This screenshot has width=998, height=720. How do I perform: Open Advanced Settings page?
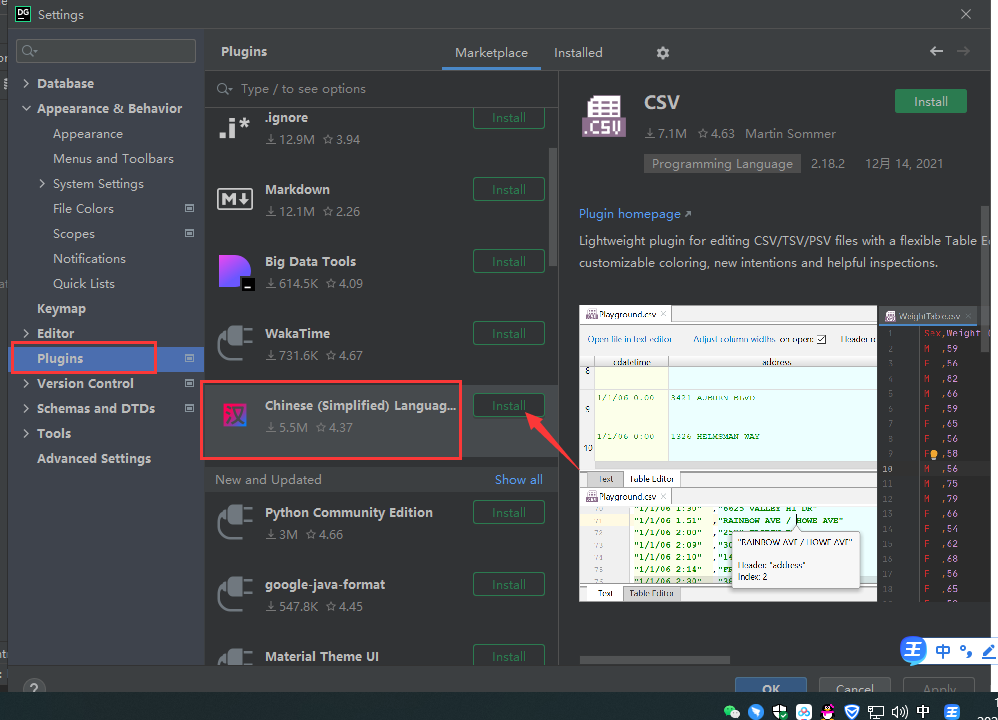[x=94, y=458]
